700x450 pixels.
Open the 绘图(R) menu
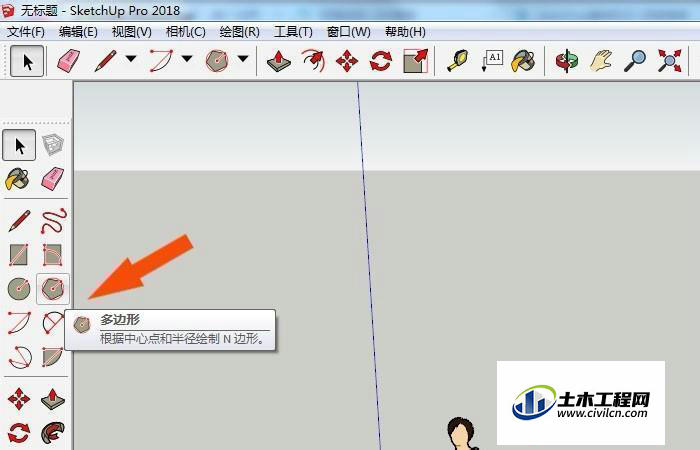pos(240,32)
